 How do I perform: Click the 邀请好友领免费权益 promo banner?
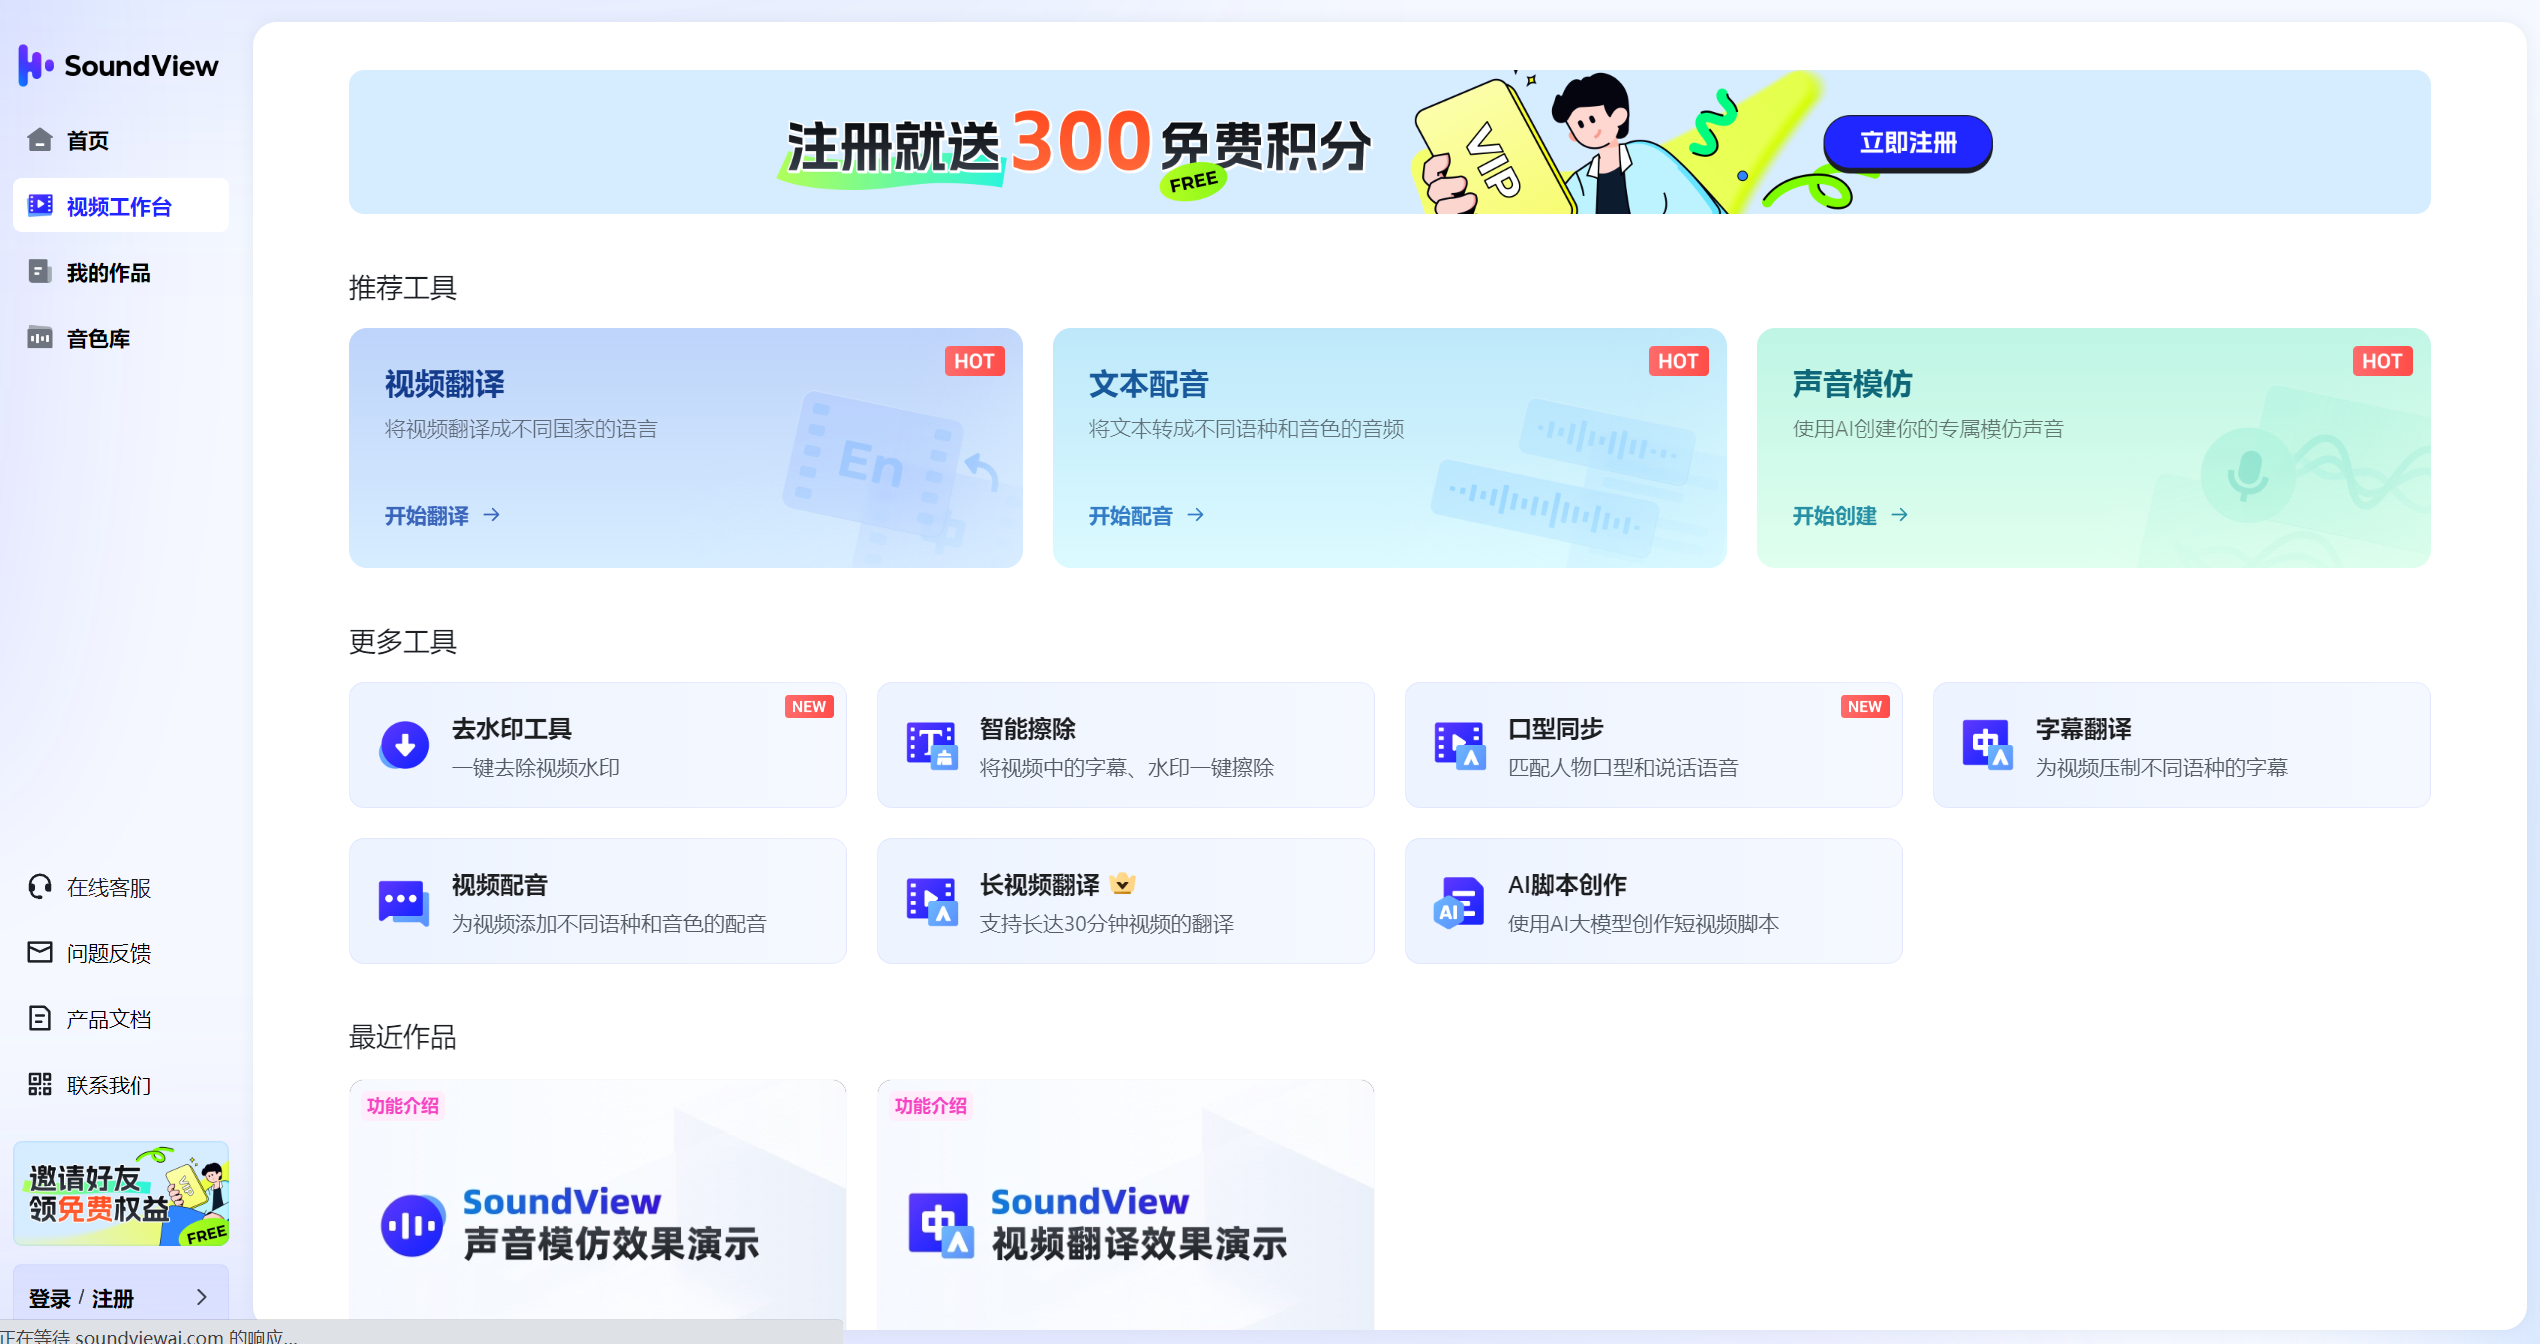121,1194
